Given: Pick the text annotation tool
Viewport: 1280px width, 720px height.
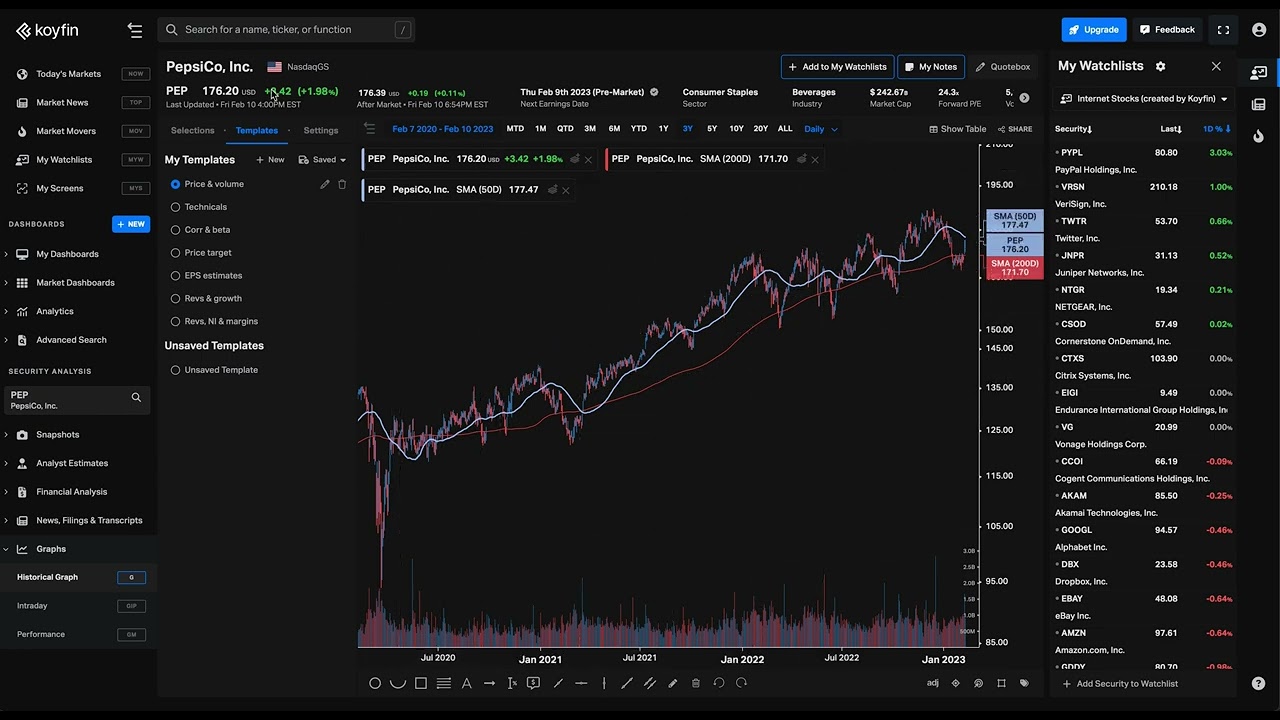Looking at the screenshot, I should point(466,683).
